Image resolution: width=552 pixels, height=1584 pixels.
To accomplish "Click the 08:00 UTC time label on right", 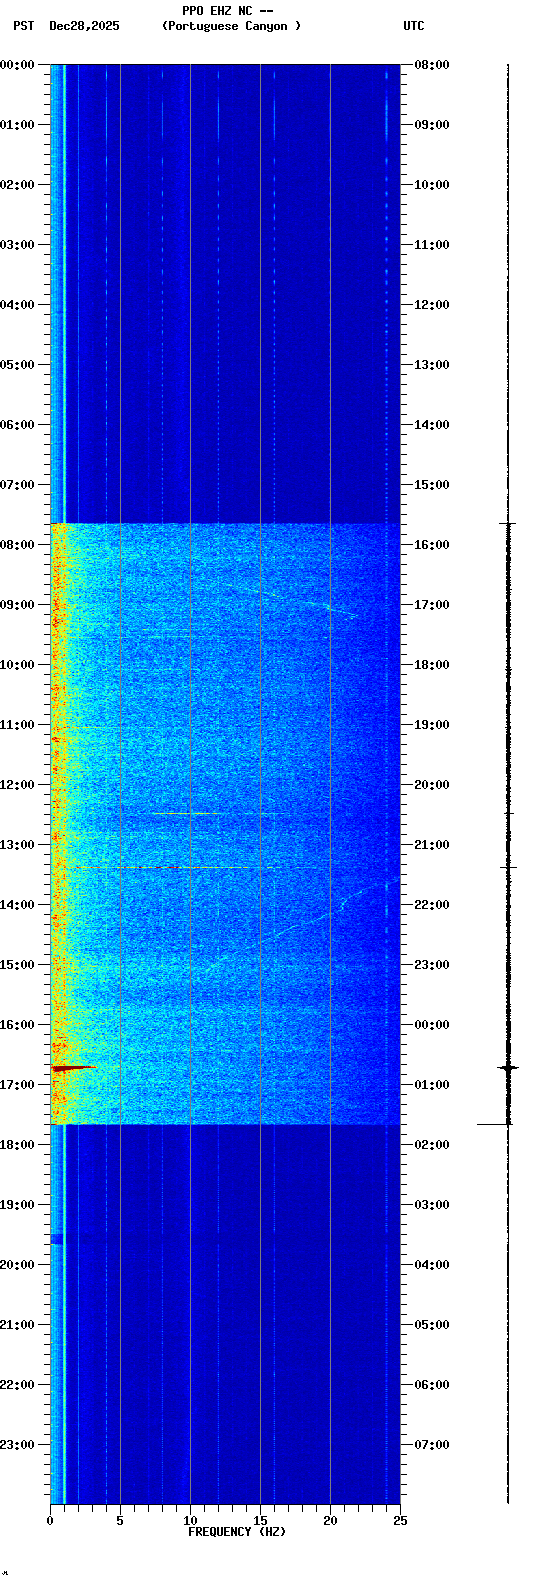I will [x=432, y=65].
